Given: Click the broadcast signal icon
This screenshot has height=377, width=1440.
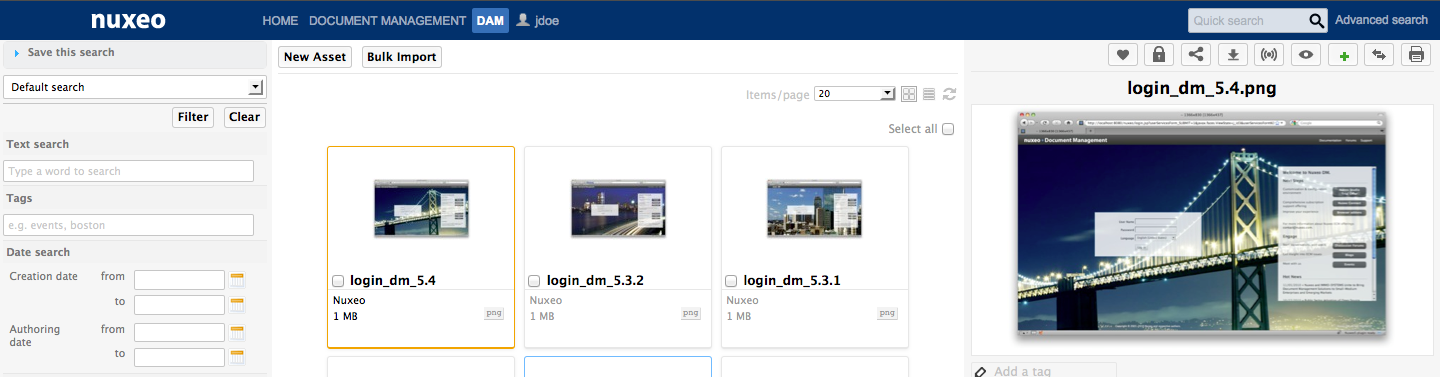Looking at the screenshot, I should pos(1270,55).
